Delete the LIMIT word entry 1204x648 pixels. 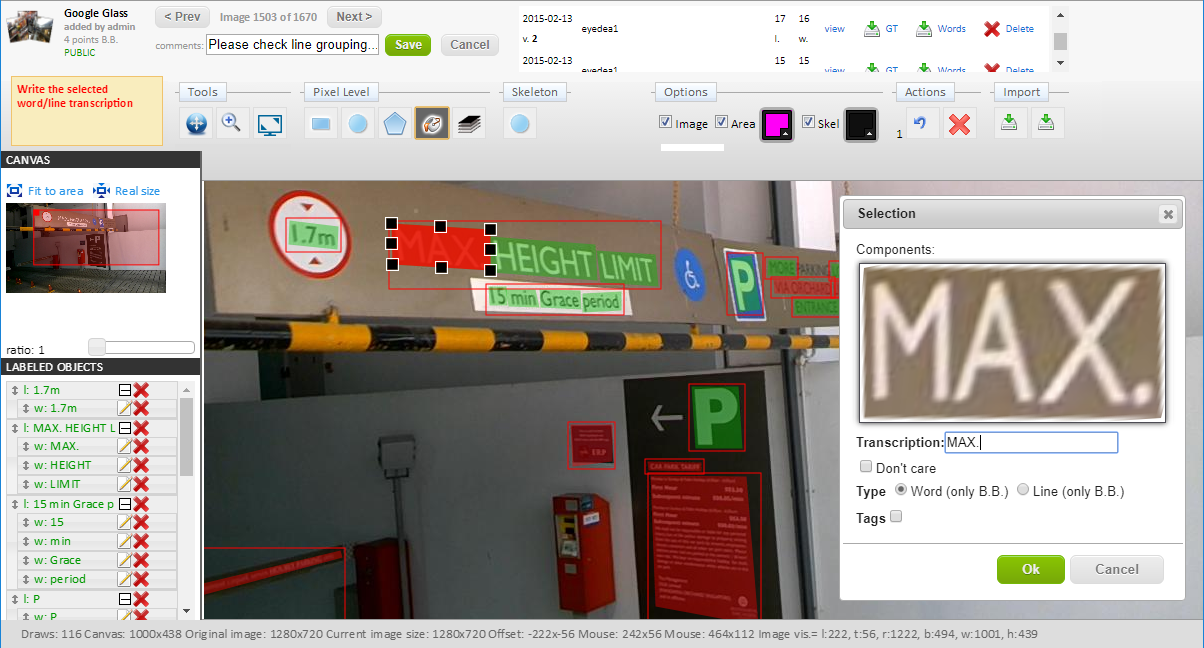[142, 484]
